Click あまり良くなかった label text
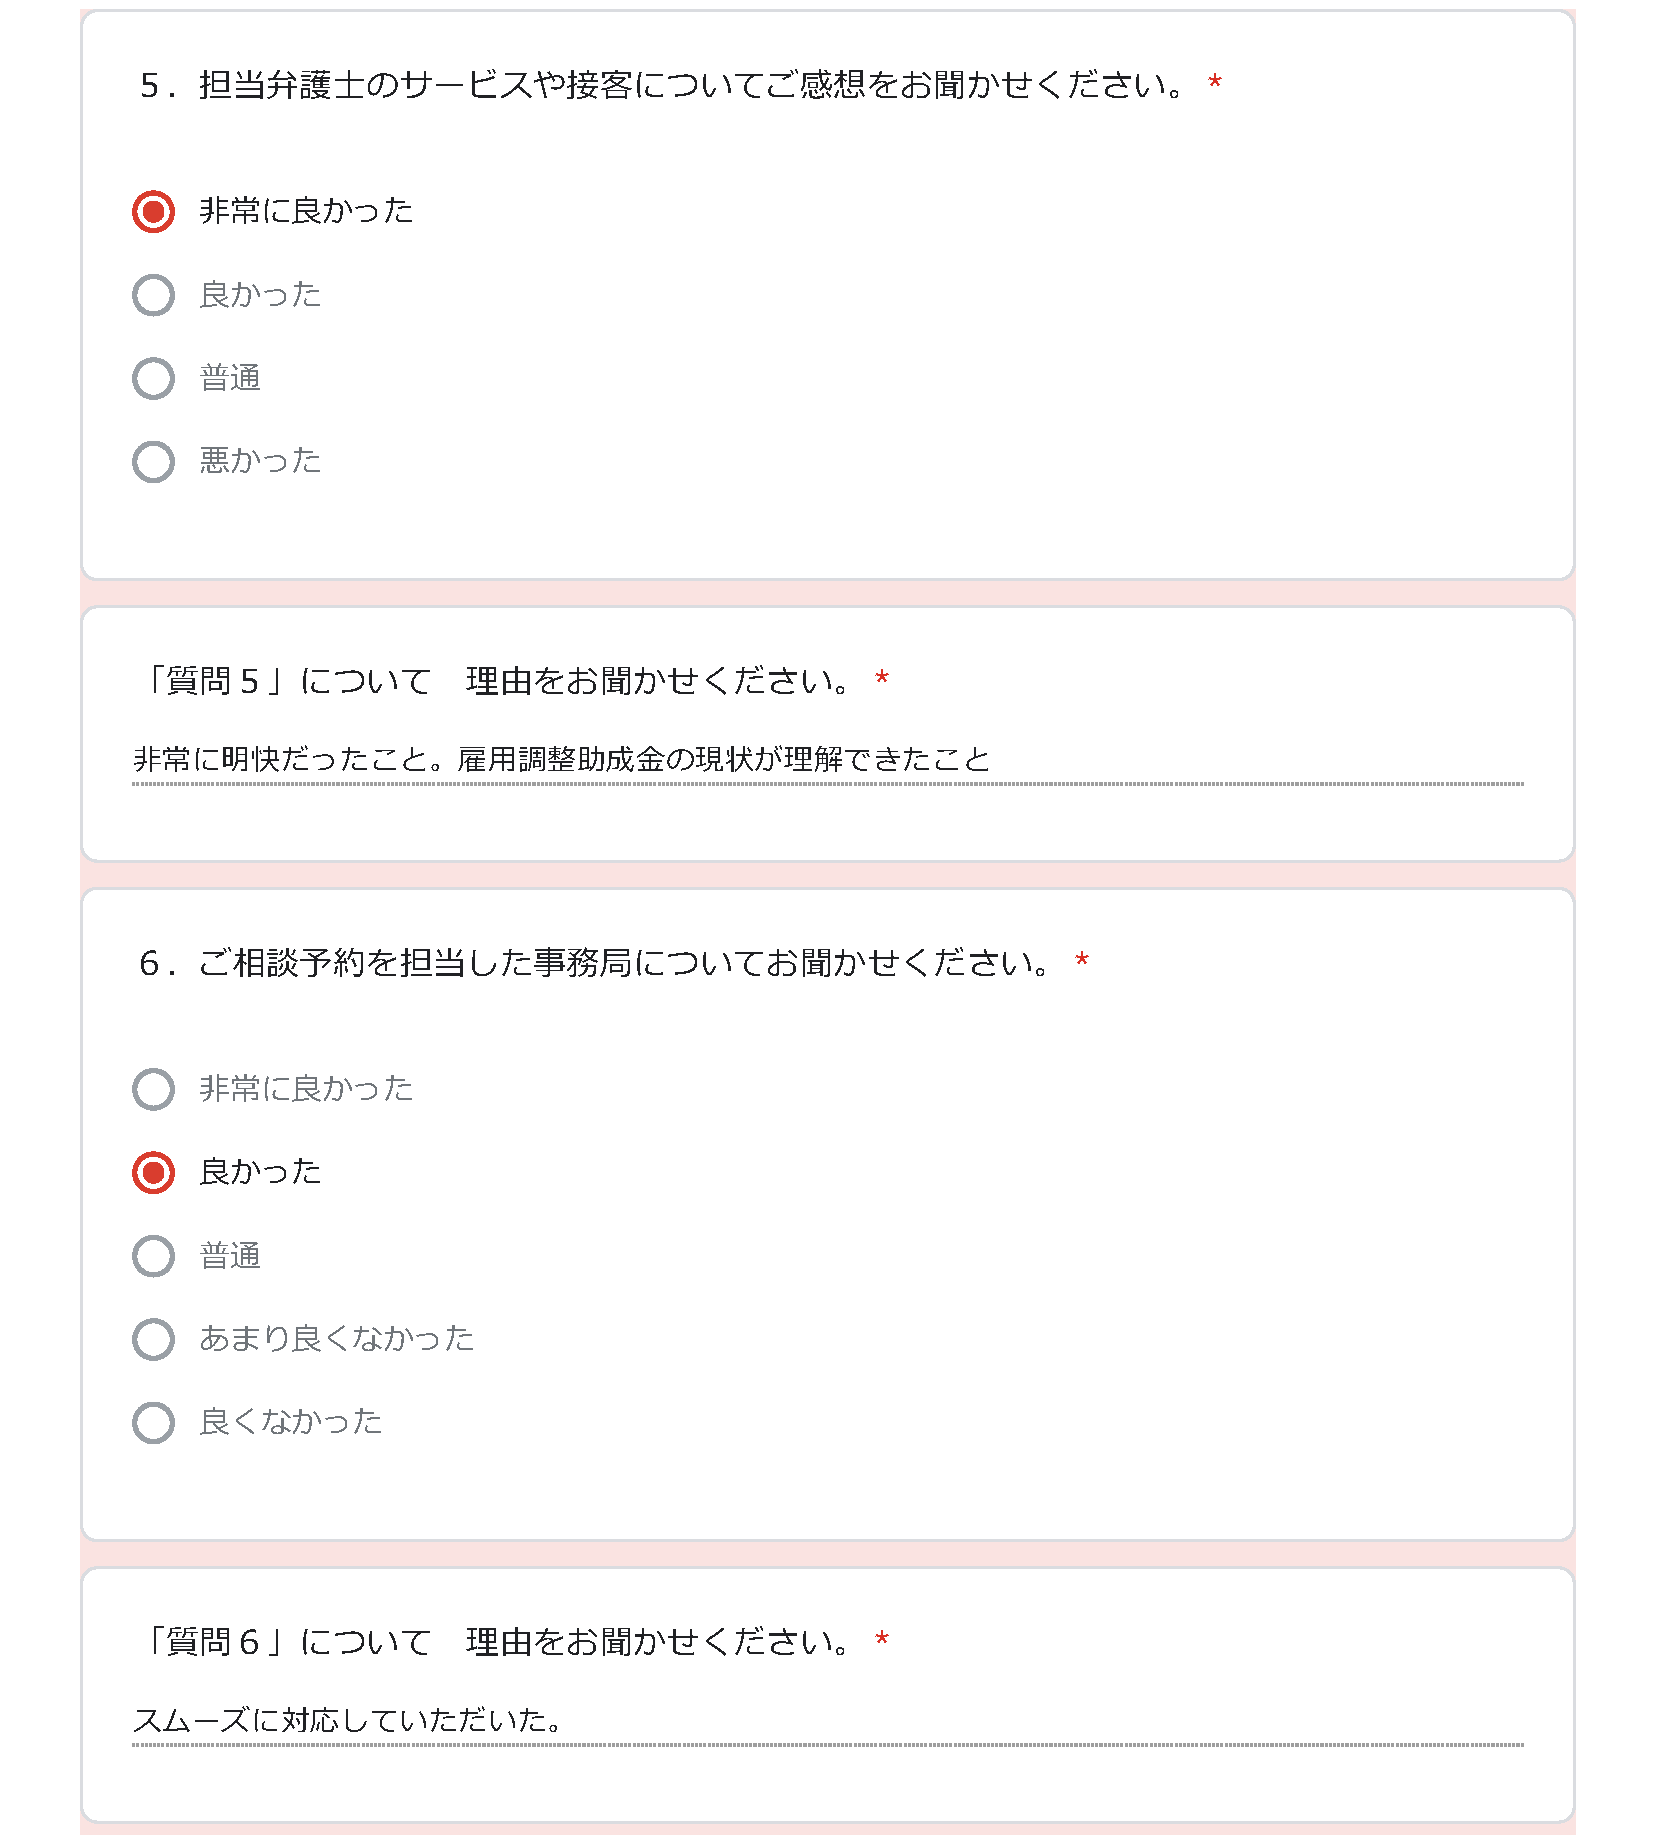This screenshot has width=1653, height=1835. tap(336, 1338)
